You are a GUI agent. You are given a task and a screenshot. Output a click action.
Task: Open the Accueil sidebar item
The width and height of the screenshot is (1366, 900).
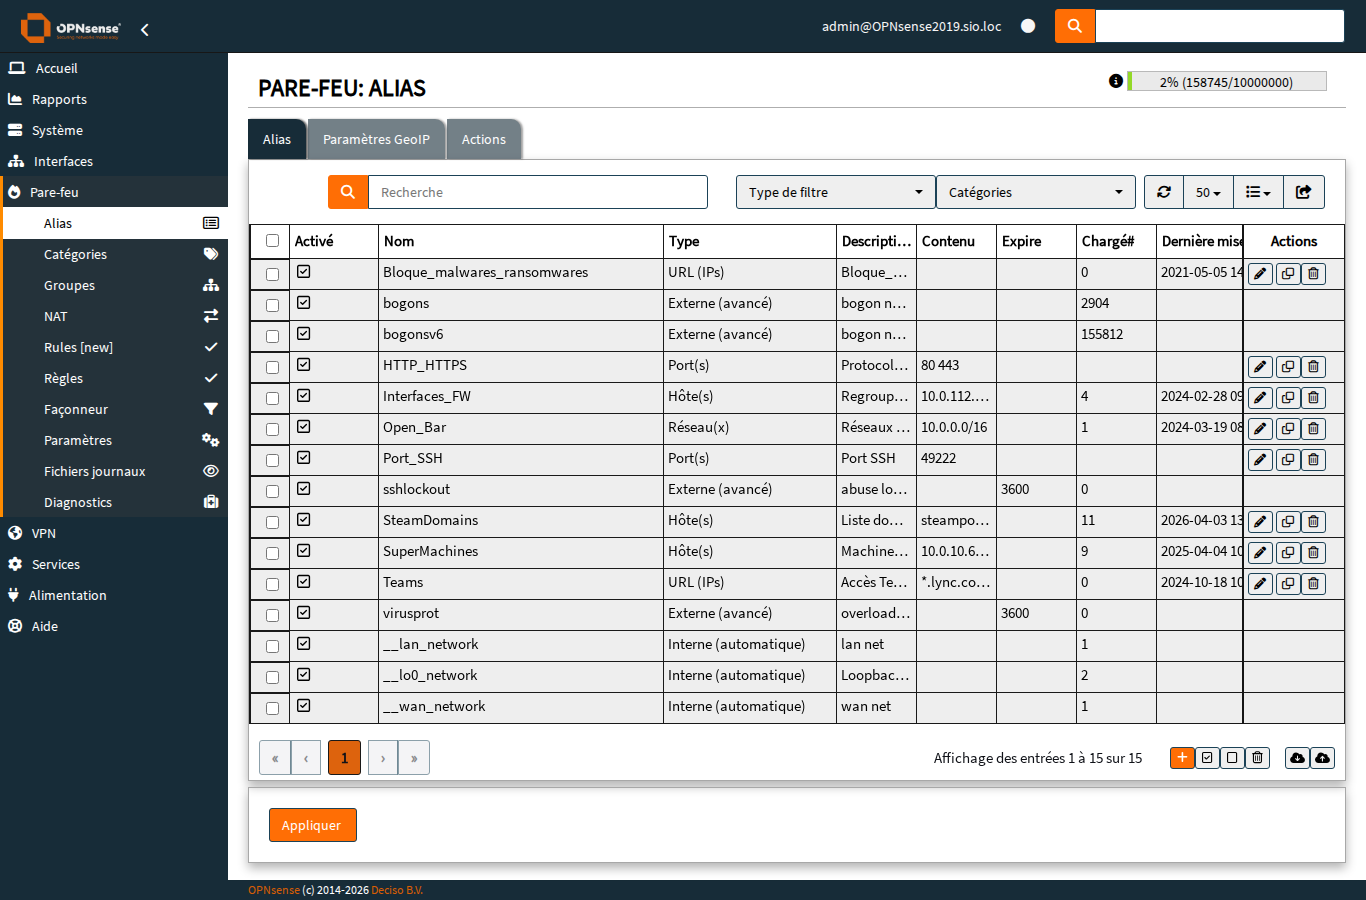[x=114, y=68]
